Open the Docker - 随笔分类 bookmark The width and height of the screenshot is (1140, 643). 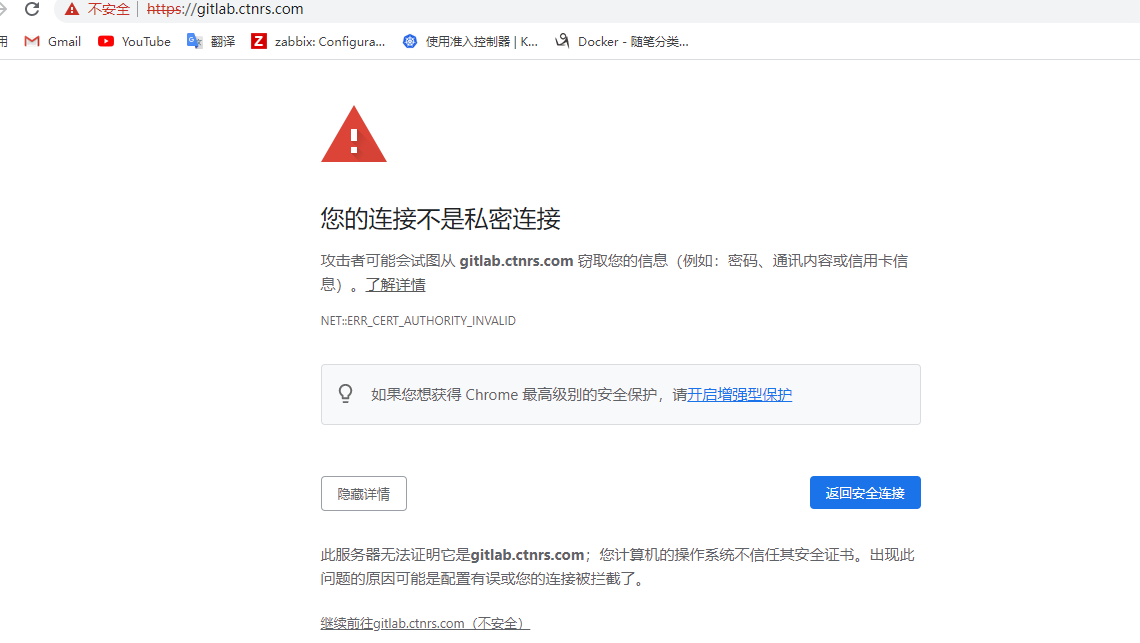click(x=622, y=41)
